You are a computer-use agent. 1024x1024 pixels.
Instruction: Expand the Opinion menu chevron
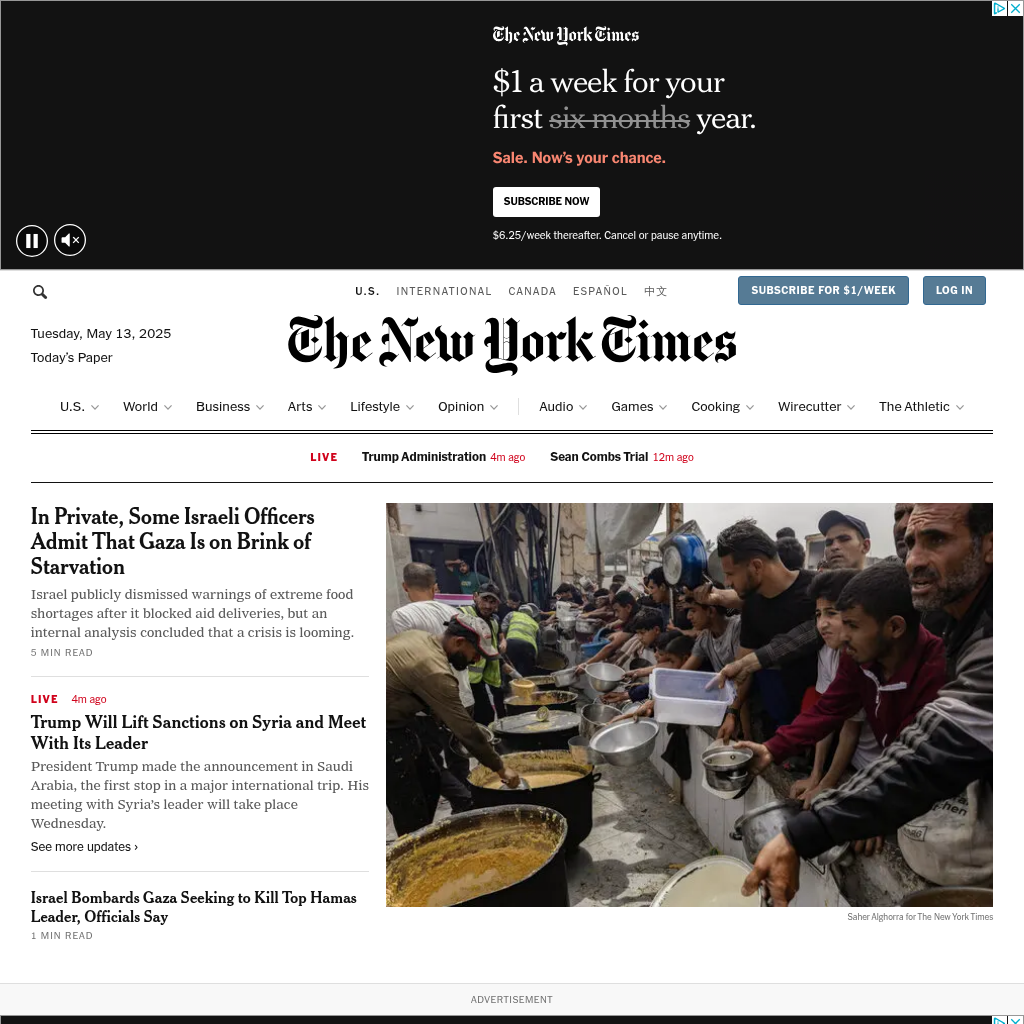494,407
